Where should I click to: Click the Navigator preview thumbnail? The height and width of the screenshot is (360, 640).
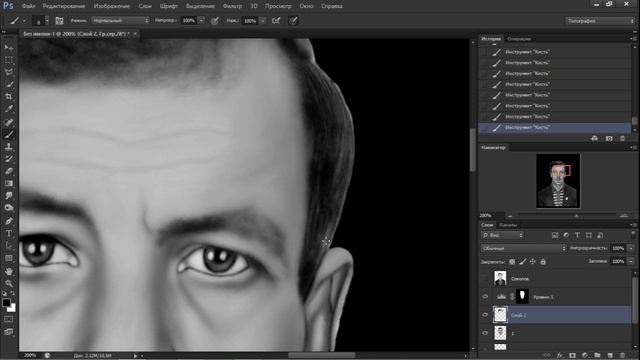point(558,181)
